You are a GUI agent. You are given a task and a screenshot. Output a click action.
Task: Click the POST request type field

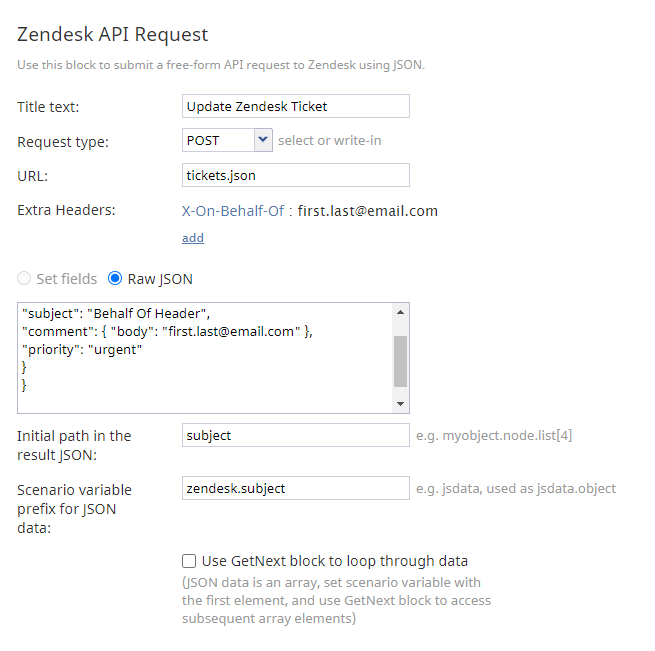[218, 140]
